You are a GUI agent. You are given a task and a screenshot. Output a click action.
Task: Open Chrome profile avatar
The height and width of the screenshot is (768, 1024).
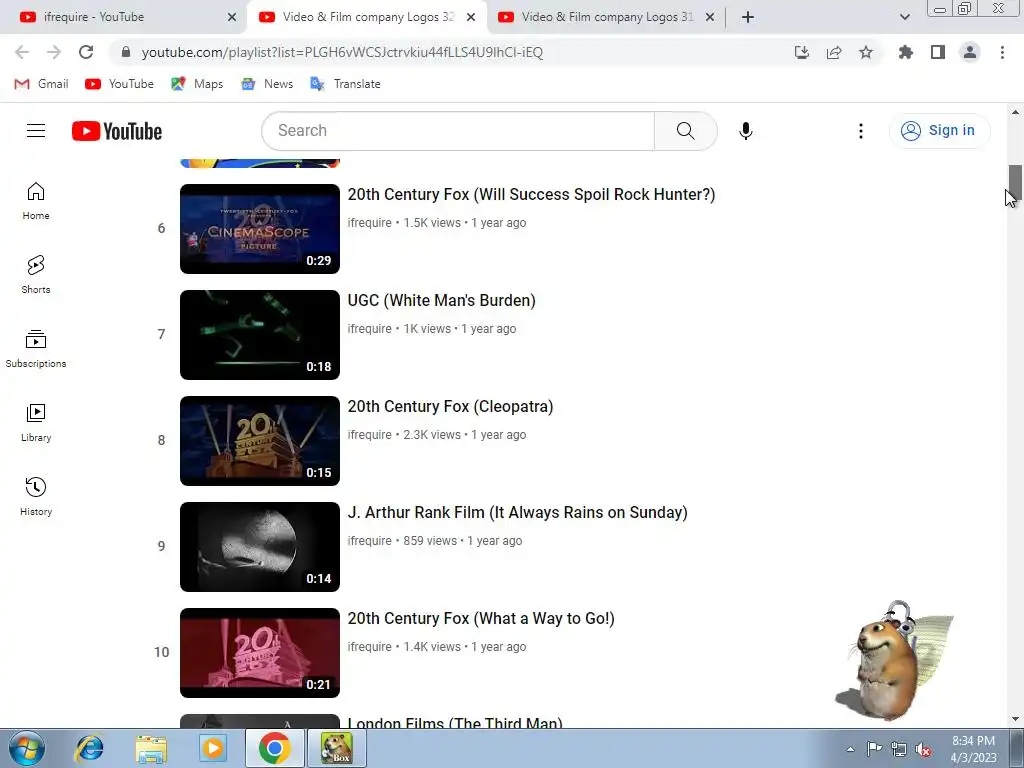tap(970, 52)
